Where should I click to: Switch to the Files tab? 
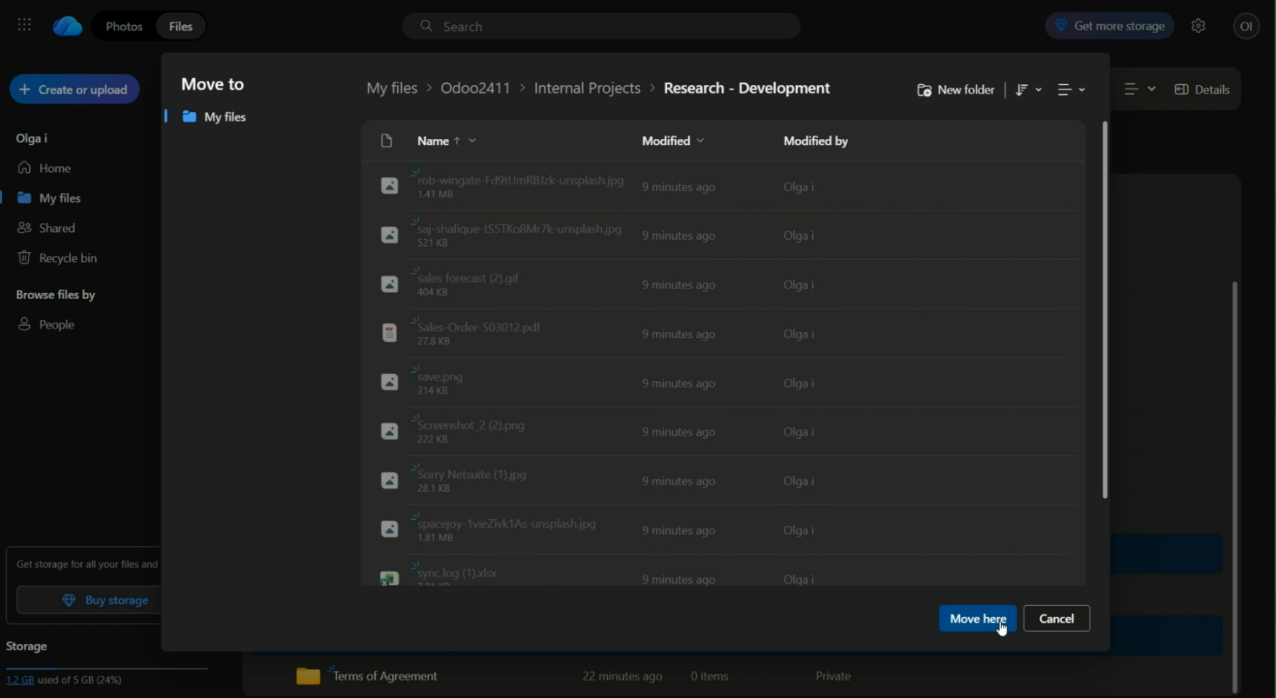pyautogui.click(x=181, y=26)
